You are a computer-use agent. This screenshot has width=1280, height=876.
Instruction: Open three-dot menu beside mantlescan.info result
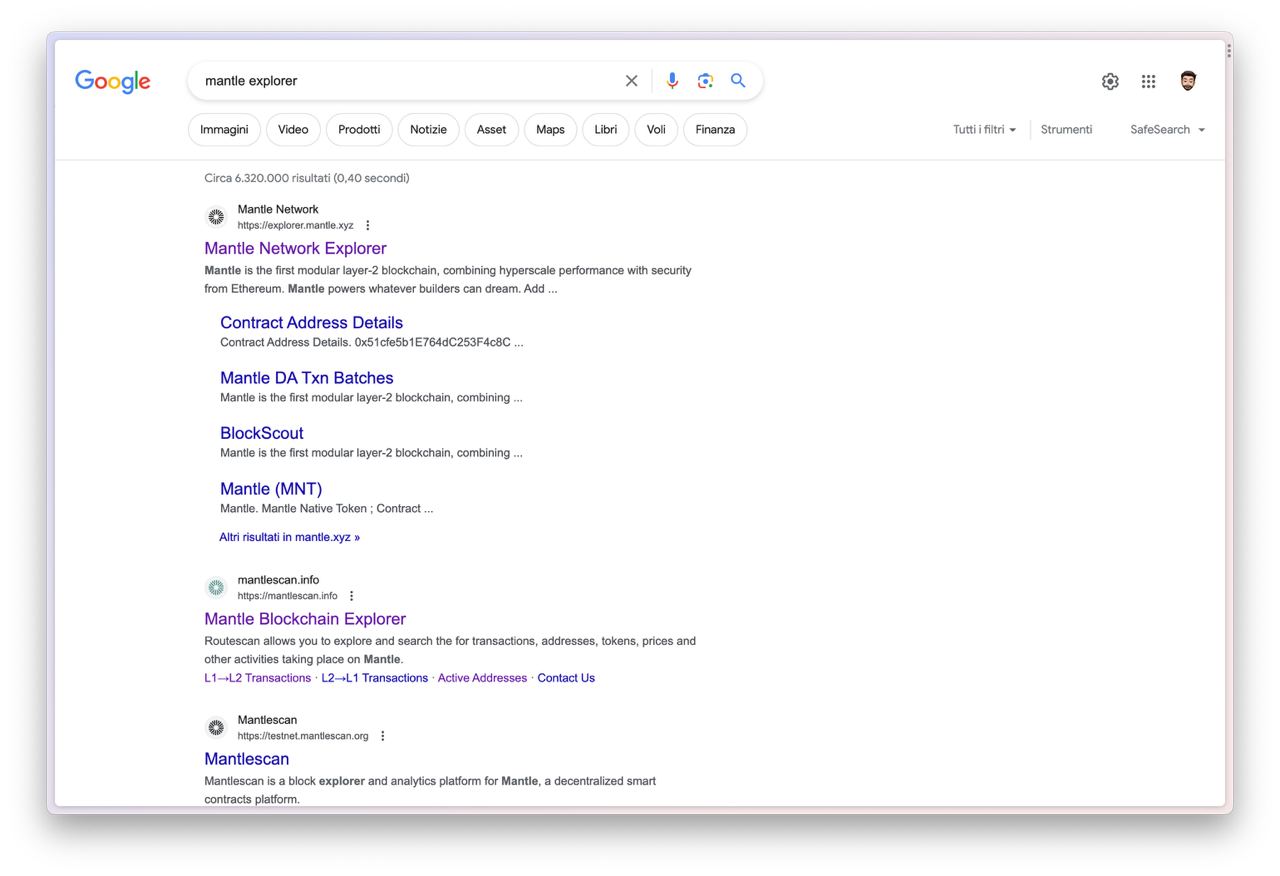[x=351, y=596]
